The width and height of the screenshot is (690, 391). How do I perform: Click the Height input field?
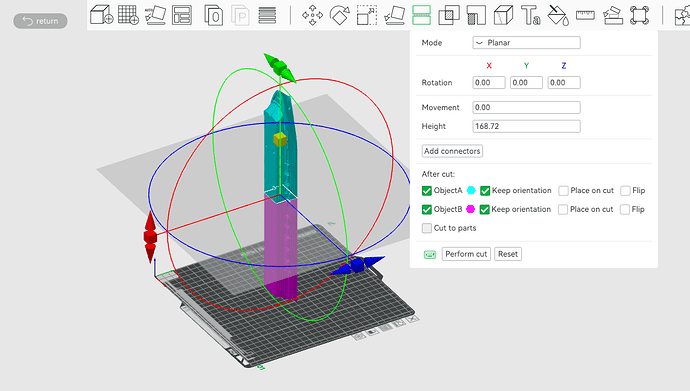526,126
